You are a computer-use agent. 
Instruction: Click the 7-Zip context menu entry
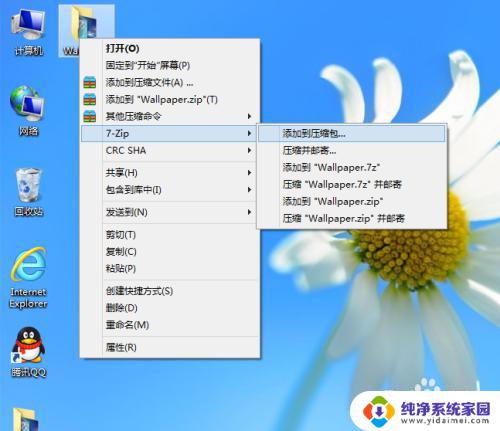pyautogui.click(x=169, y=133)
